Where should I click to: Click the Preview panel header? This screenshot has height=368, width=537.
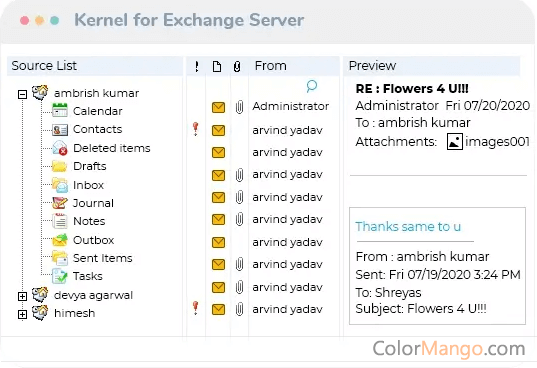(x=432, y=66)
